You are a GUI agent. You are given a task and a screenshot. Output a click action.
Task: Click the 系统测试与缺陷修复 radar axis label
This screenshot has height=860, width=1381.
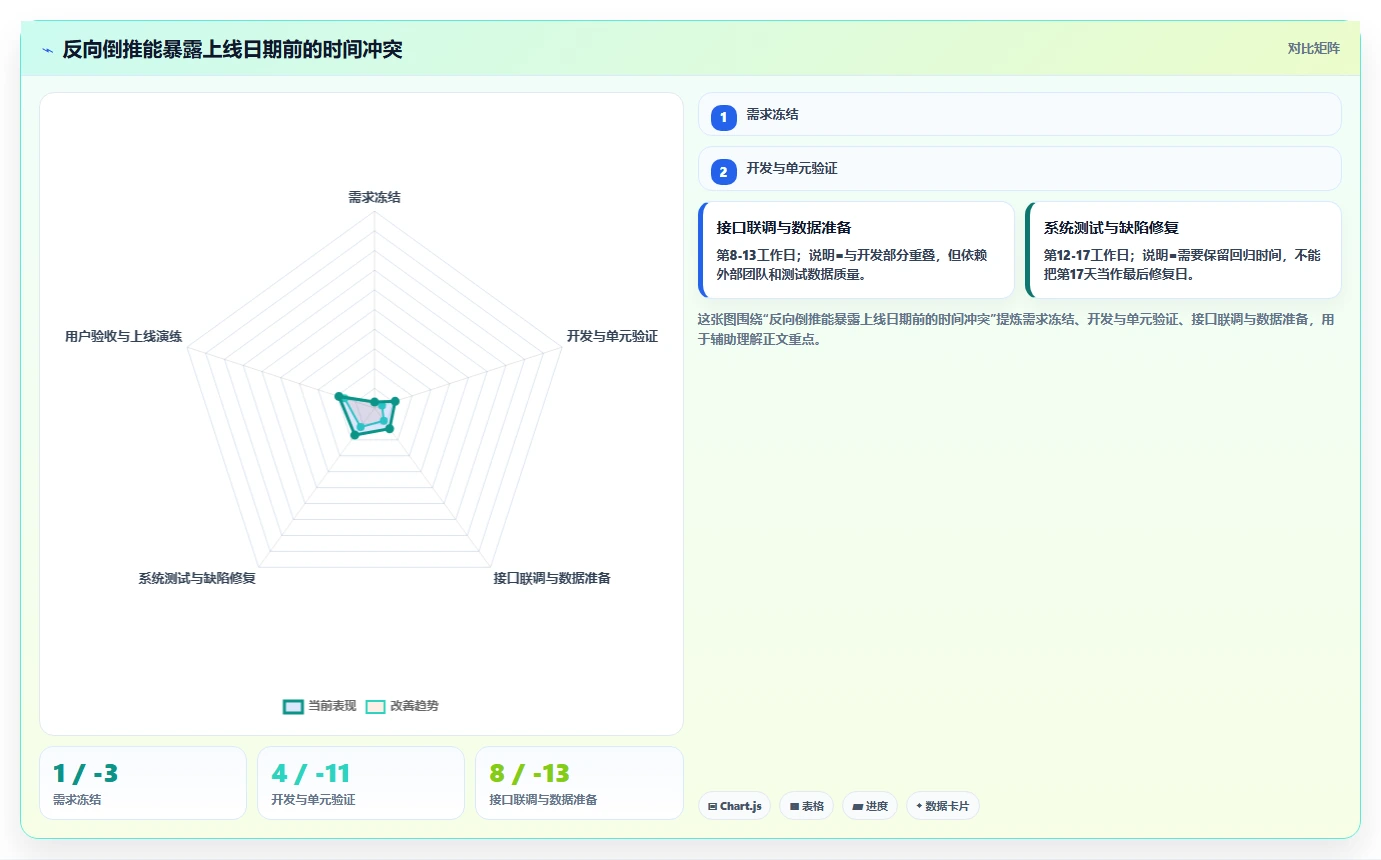pos(197,579)
